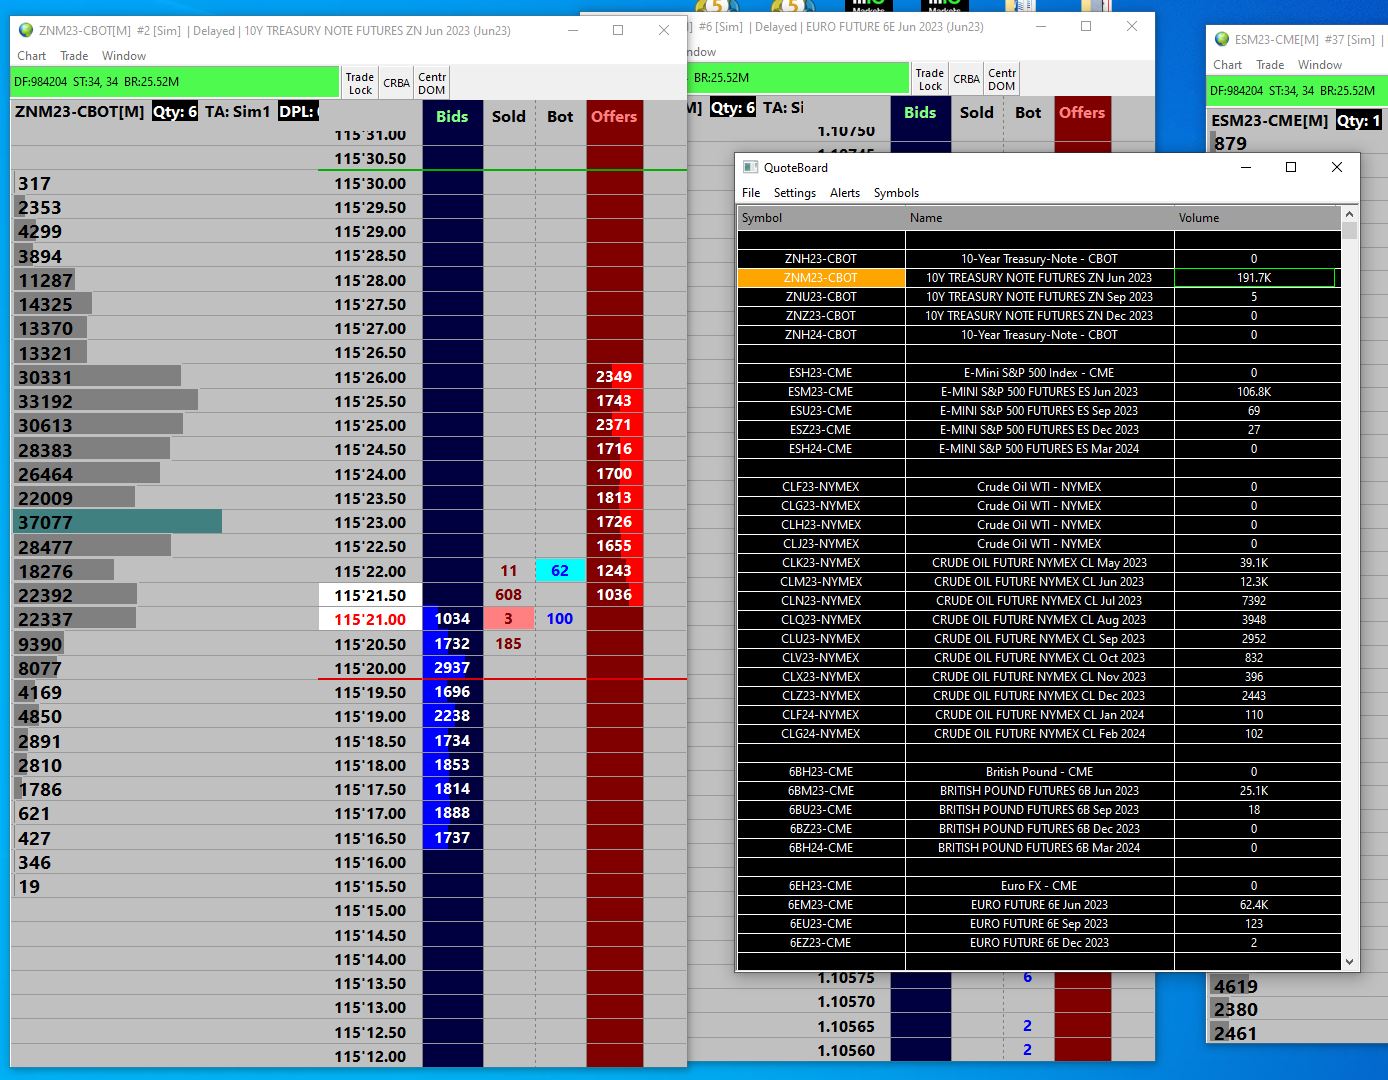The width and height of the screenshot is (1388, 1080).
Task: Click the 608 sold cell at 115'21.50
Action: tap(509, 595)
